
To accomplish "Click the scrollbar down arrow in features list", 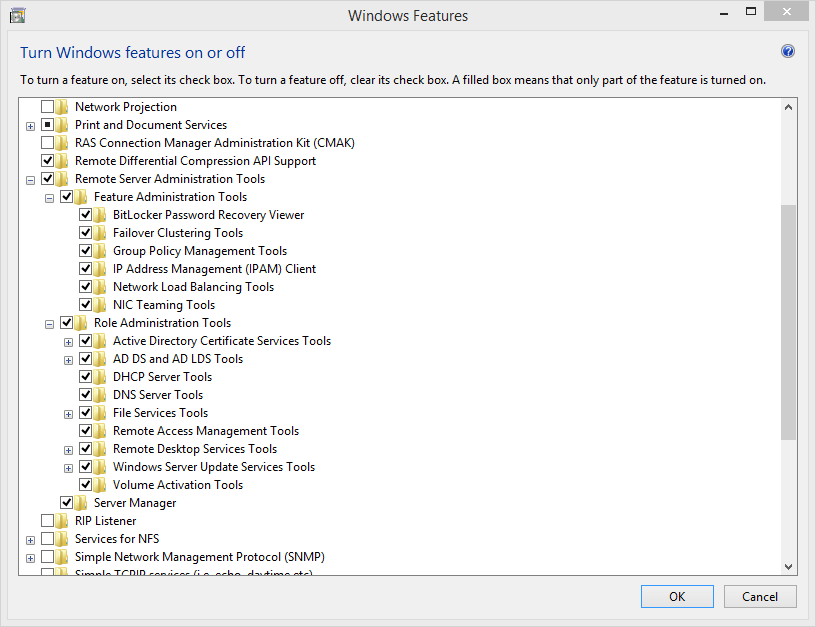I will [x=788, y=566].
